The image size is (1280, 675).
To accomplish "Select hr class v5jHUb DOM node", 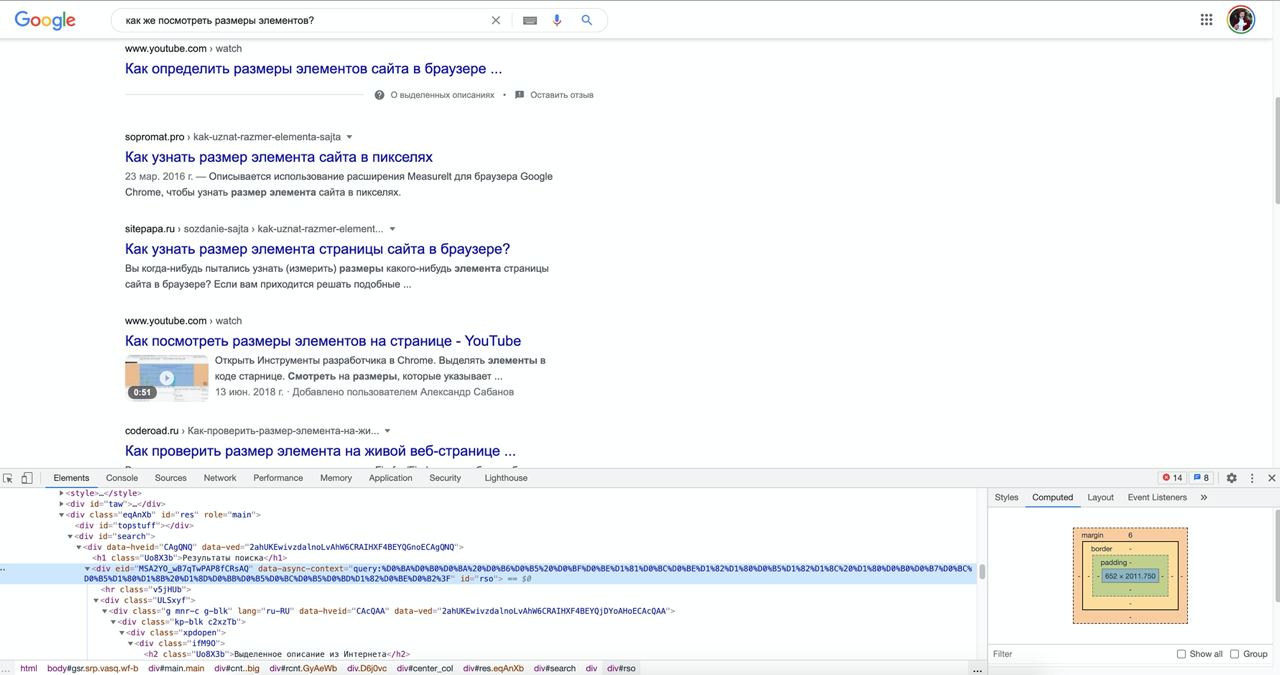I will tap(146, 590).
